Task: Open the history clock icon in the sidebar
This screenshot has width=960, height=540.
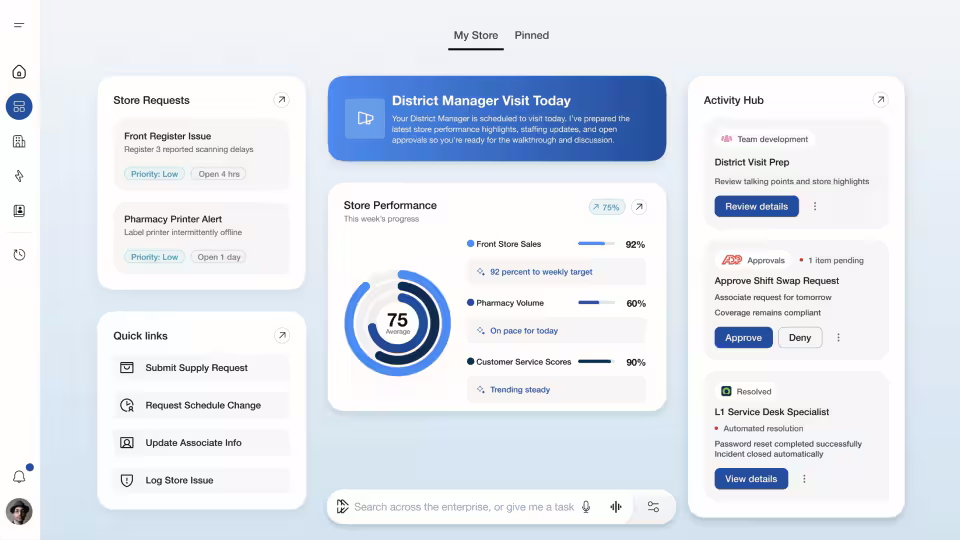Action: tap(19, 255)
